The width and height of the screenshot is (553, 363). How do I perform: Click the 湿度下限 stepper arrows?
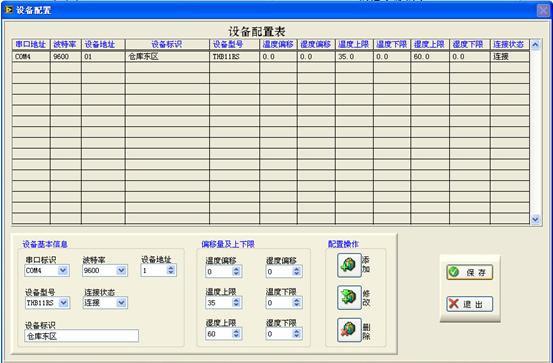click(297, 333)
